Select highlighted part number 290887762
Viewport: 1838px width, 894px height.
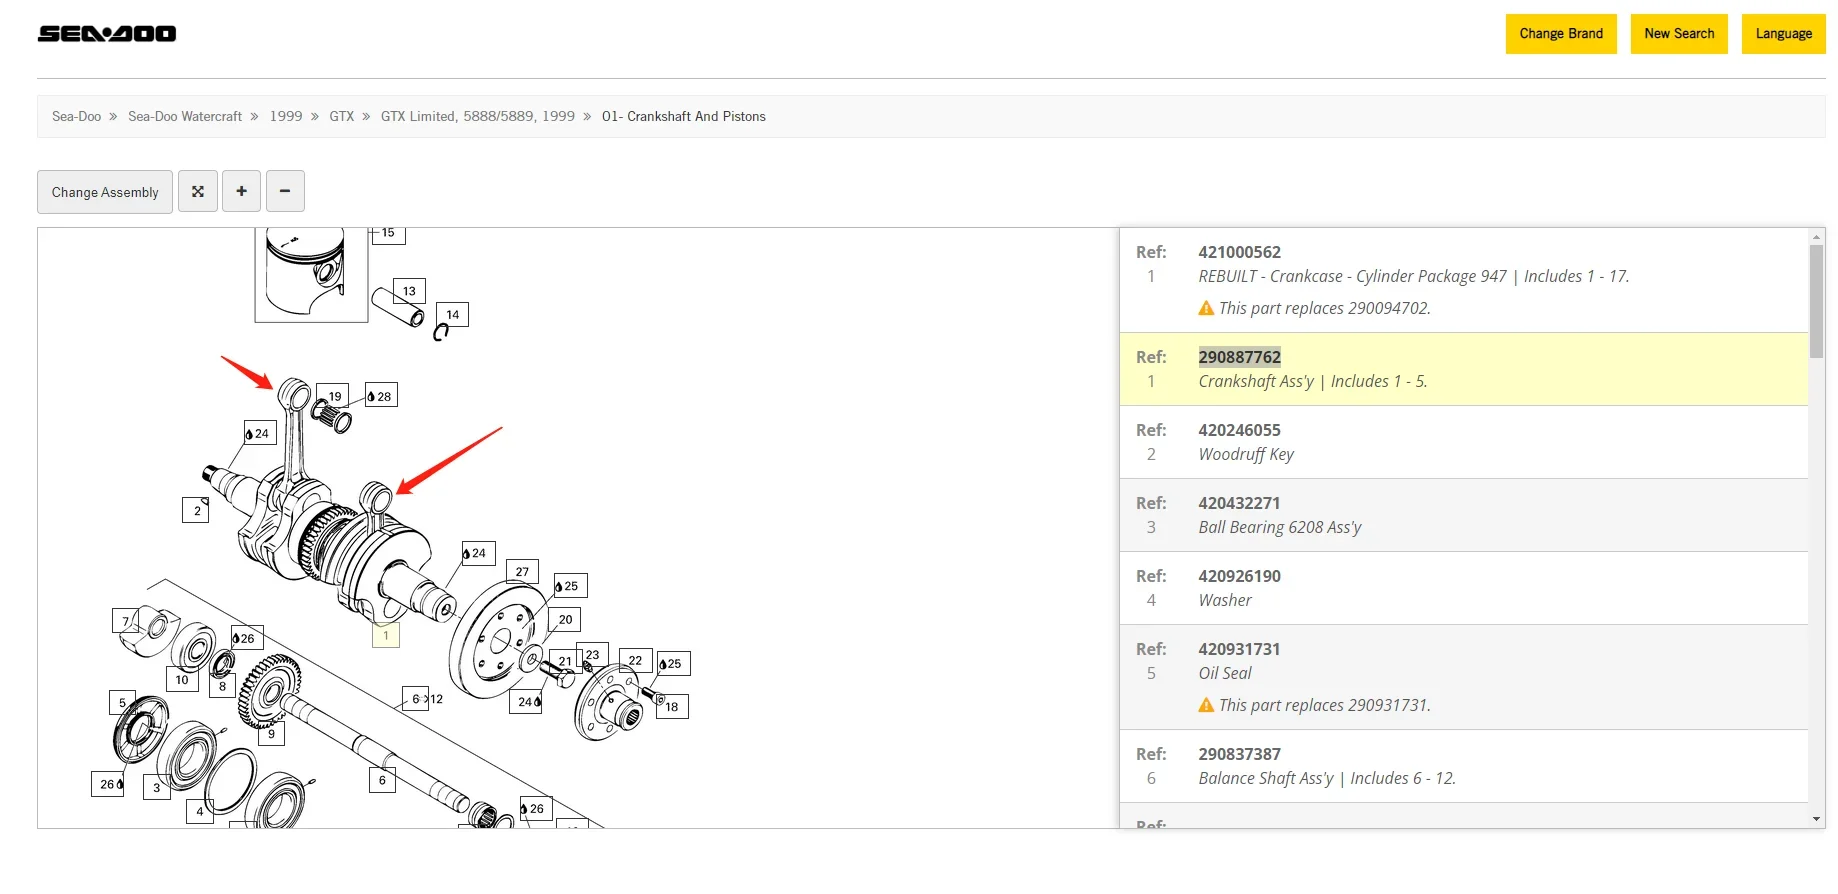point(1239,357)
